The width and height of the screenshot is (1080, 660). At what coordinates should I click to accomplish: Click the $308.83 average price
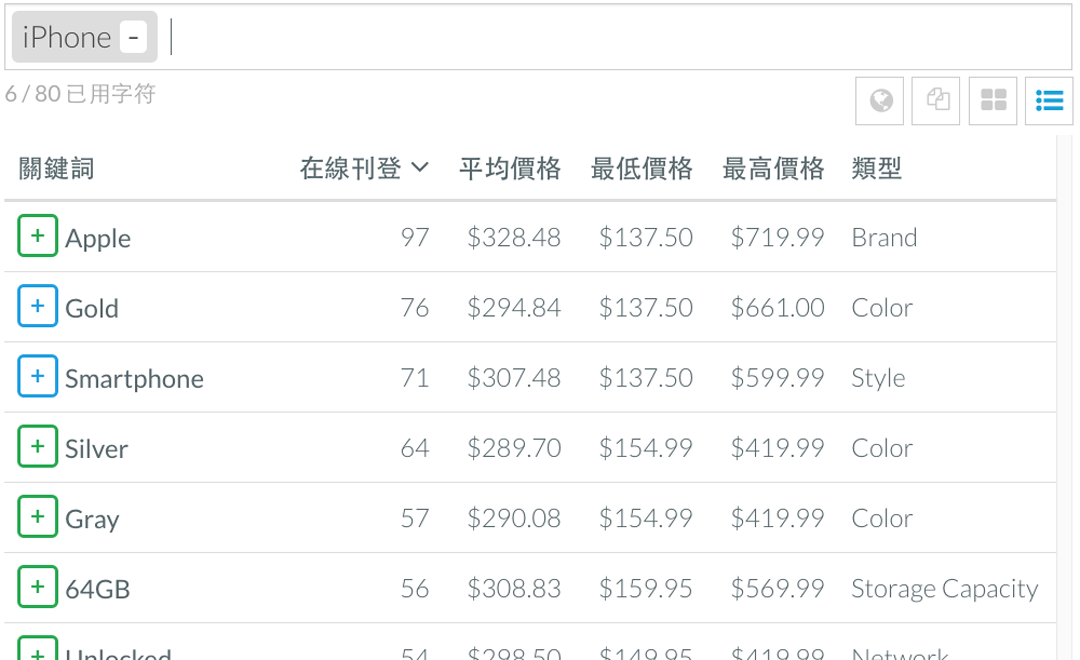tap(514, 589)
